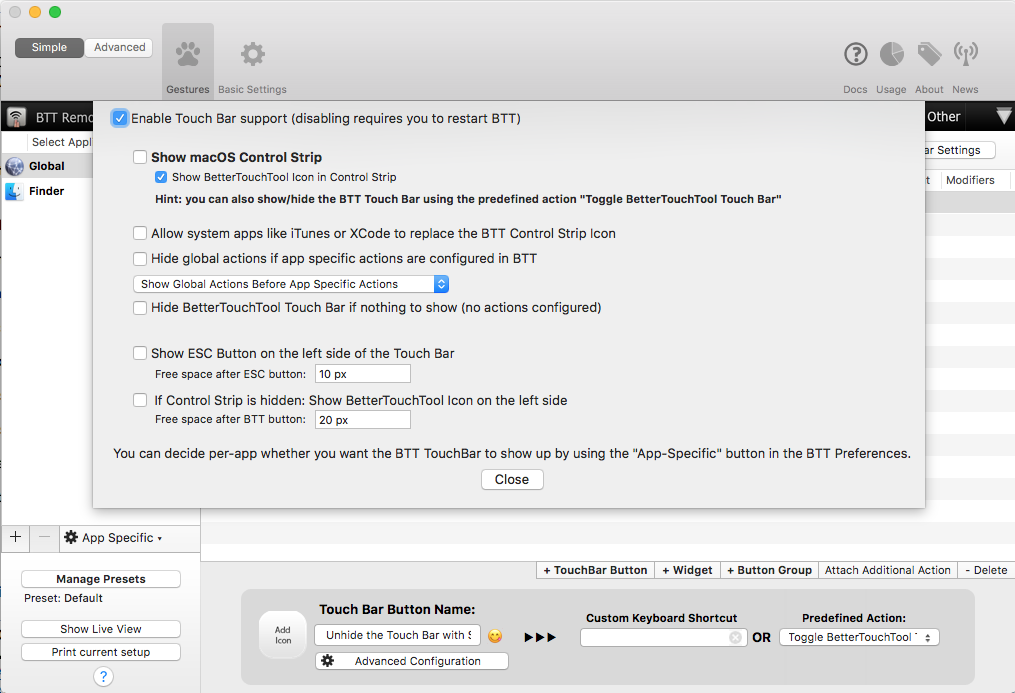The height and width of the screenshot is (693, 1015).
Task: Open the Usage pie chart icon
Action: [891, 54]
